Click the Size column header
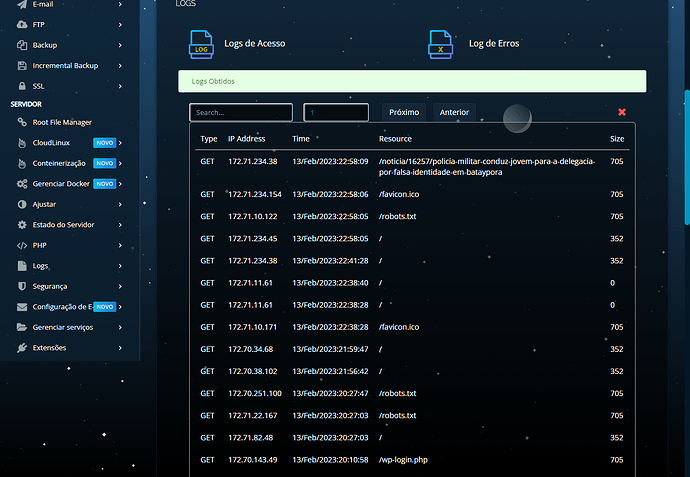Screen dimensions: 690x477 click(617, 139)
